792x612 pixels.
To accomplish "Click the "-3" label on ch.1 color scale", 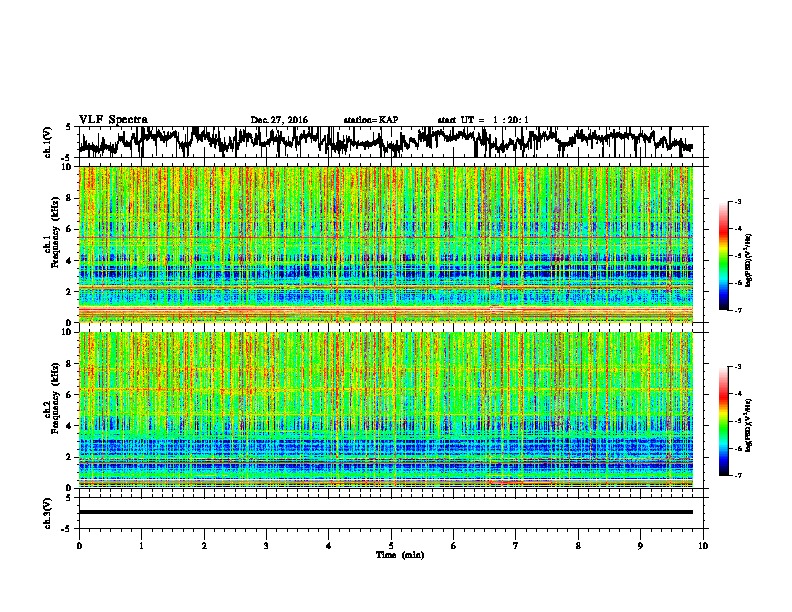I will tap(737, 201).
